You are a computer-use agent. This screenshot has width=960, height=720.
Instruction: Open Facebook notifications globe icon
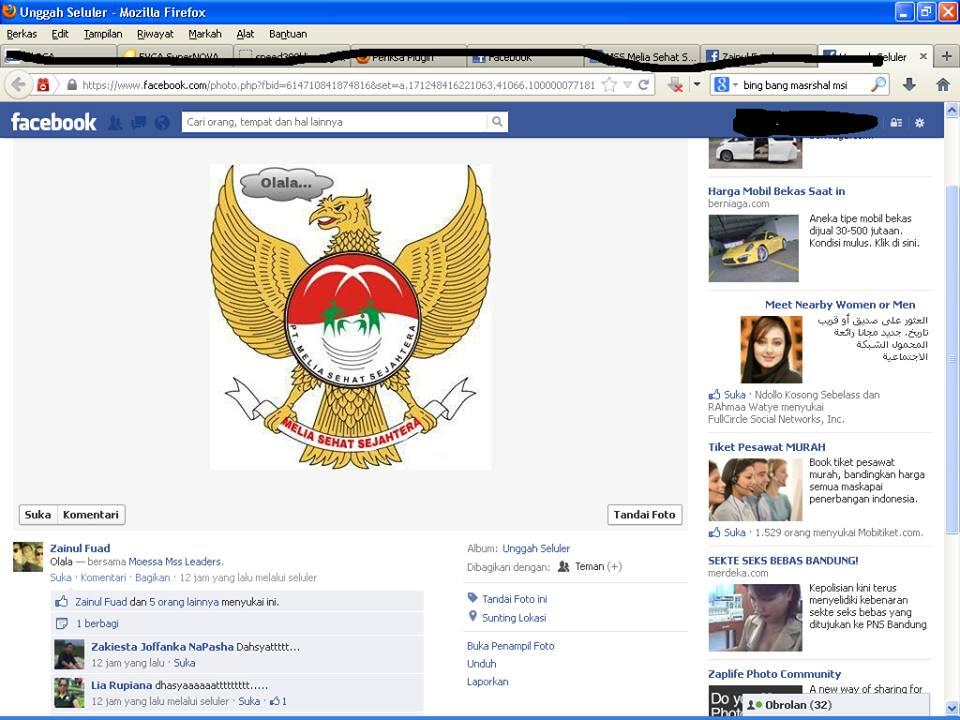[x=162, y=122]
